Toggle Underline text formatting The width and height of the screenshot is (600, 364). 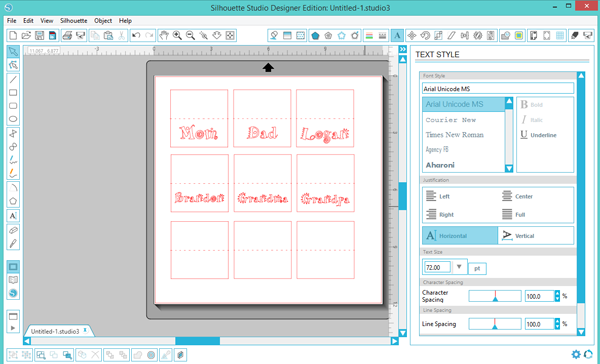538,135
